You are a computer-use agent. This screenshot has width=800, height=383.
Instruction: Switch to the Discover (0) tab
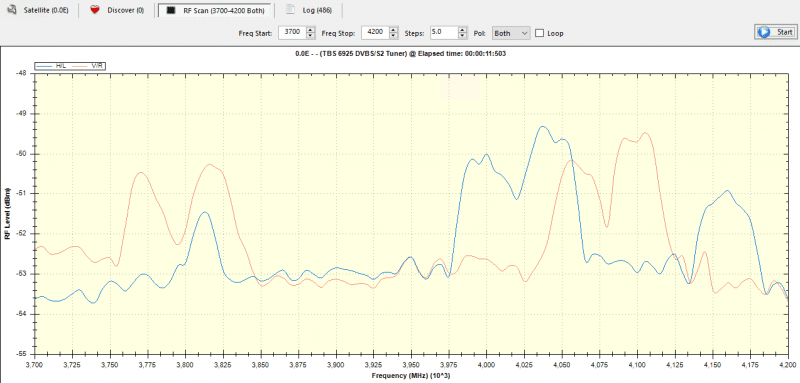pyautogui.click(x=117, y=10)
